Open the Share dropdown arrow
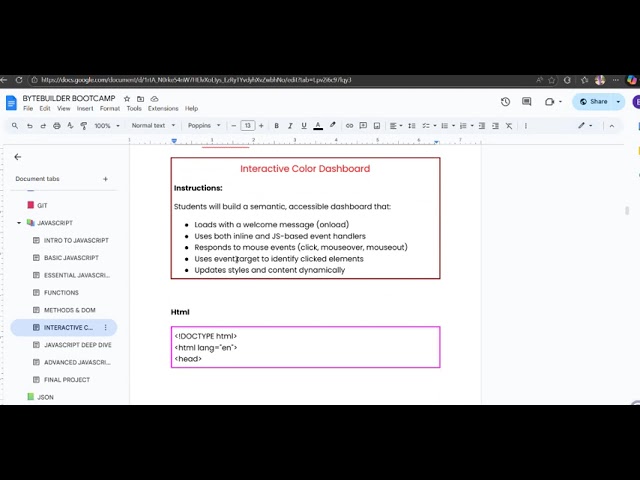Screen dimensions: 640x480 point(618,102)
